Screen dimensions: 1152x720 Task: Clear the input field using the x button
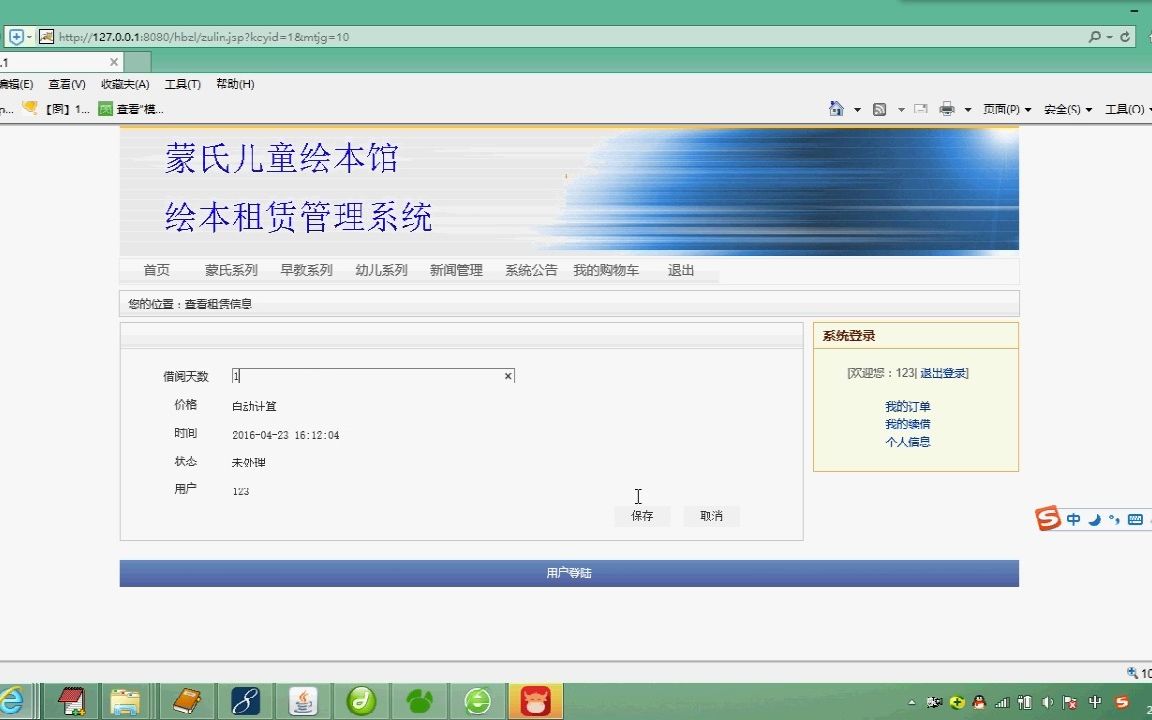click(x=508, y=376)
